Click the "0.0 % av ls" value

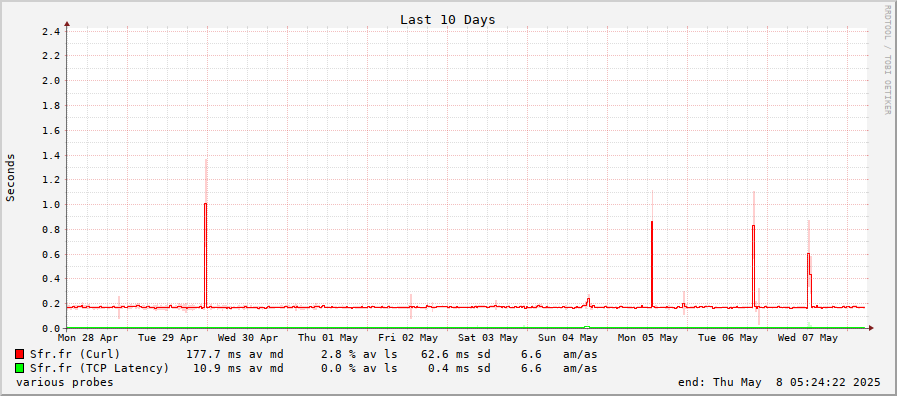[x=359, y=368]
